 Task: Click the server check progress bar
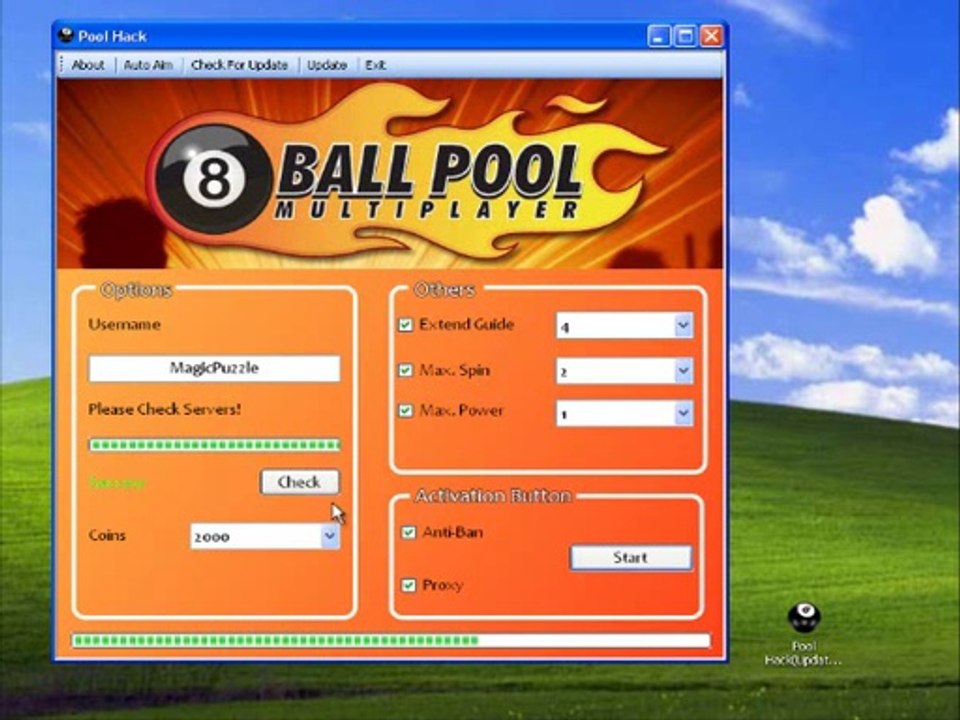click(x=214, y=445)
